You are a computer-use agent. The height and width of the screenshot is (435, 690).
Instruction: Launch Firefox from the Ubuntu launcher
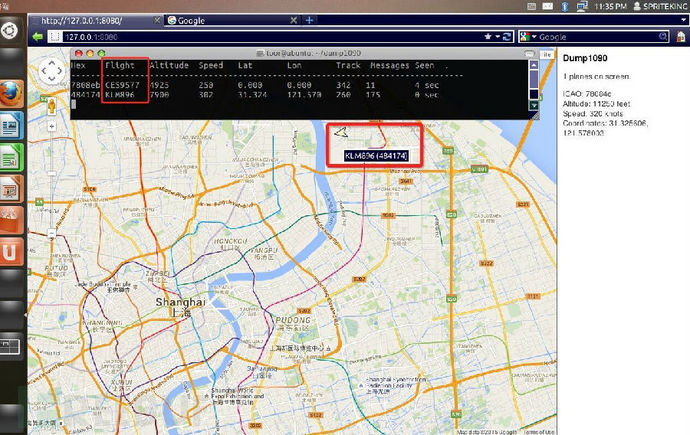point(11,94)
